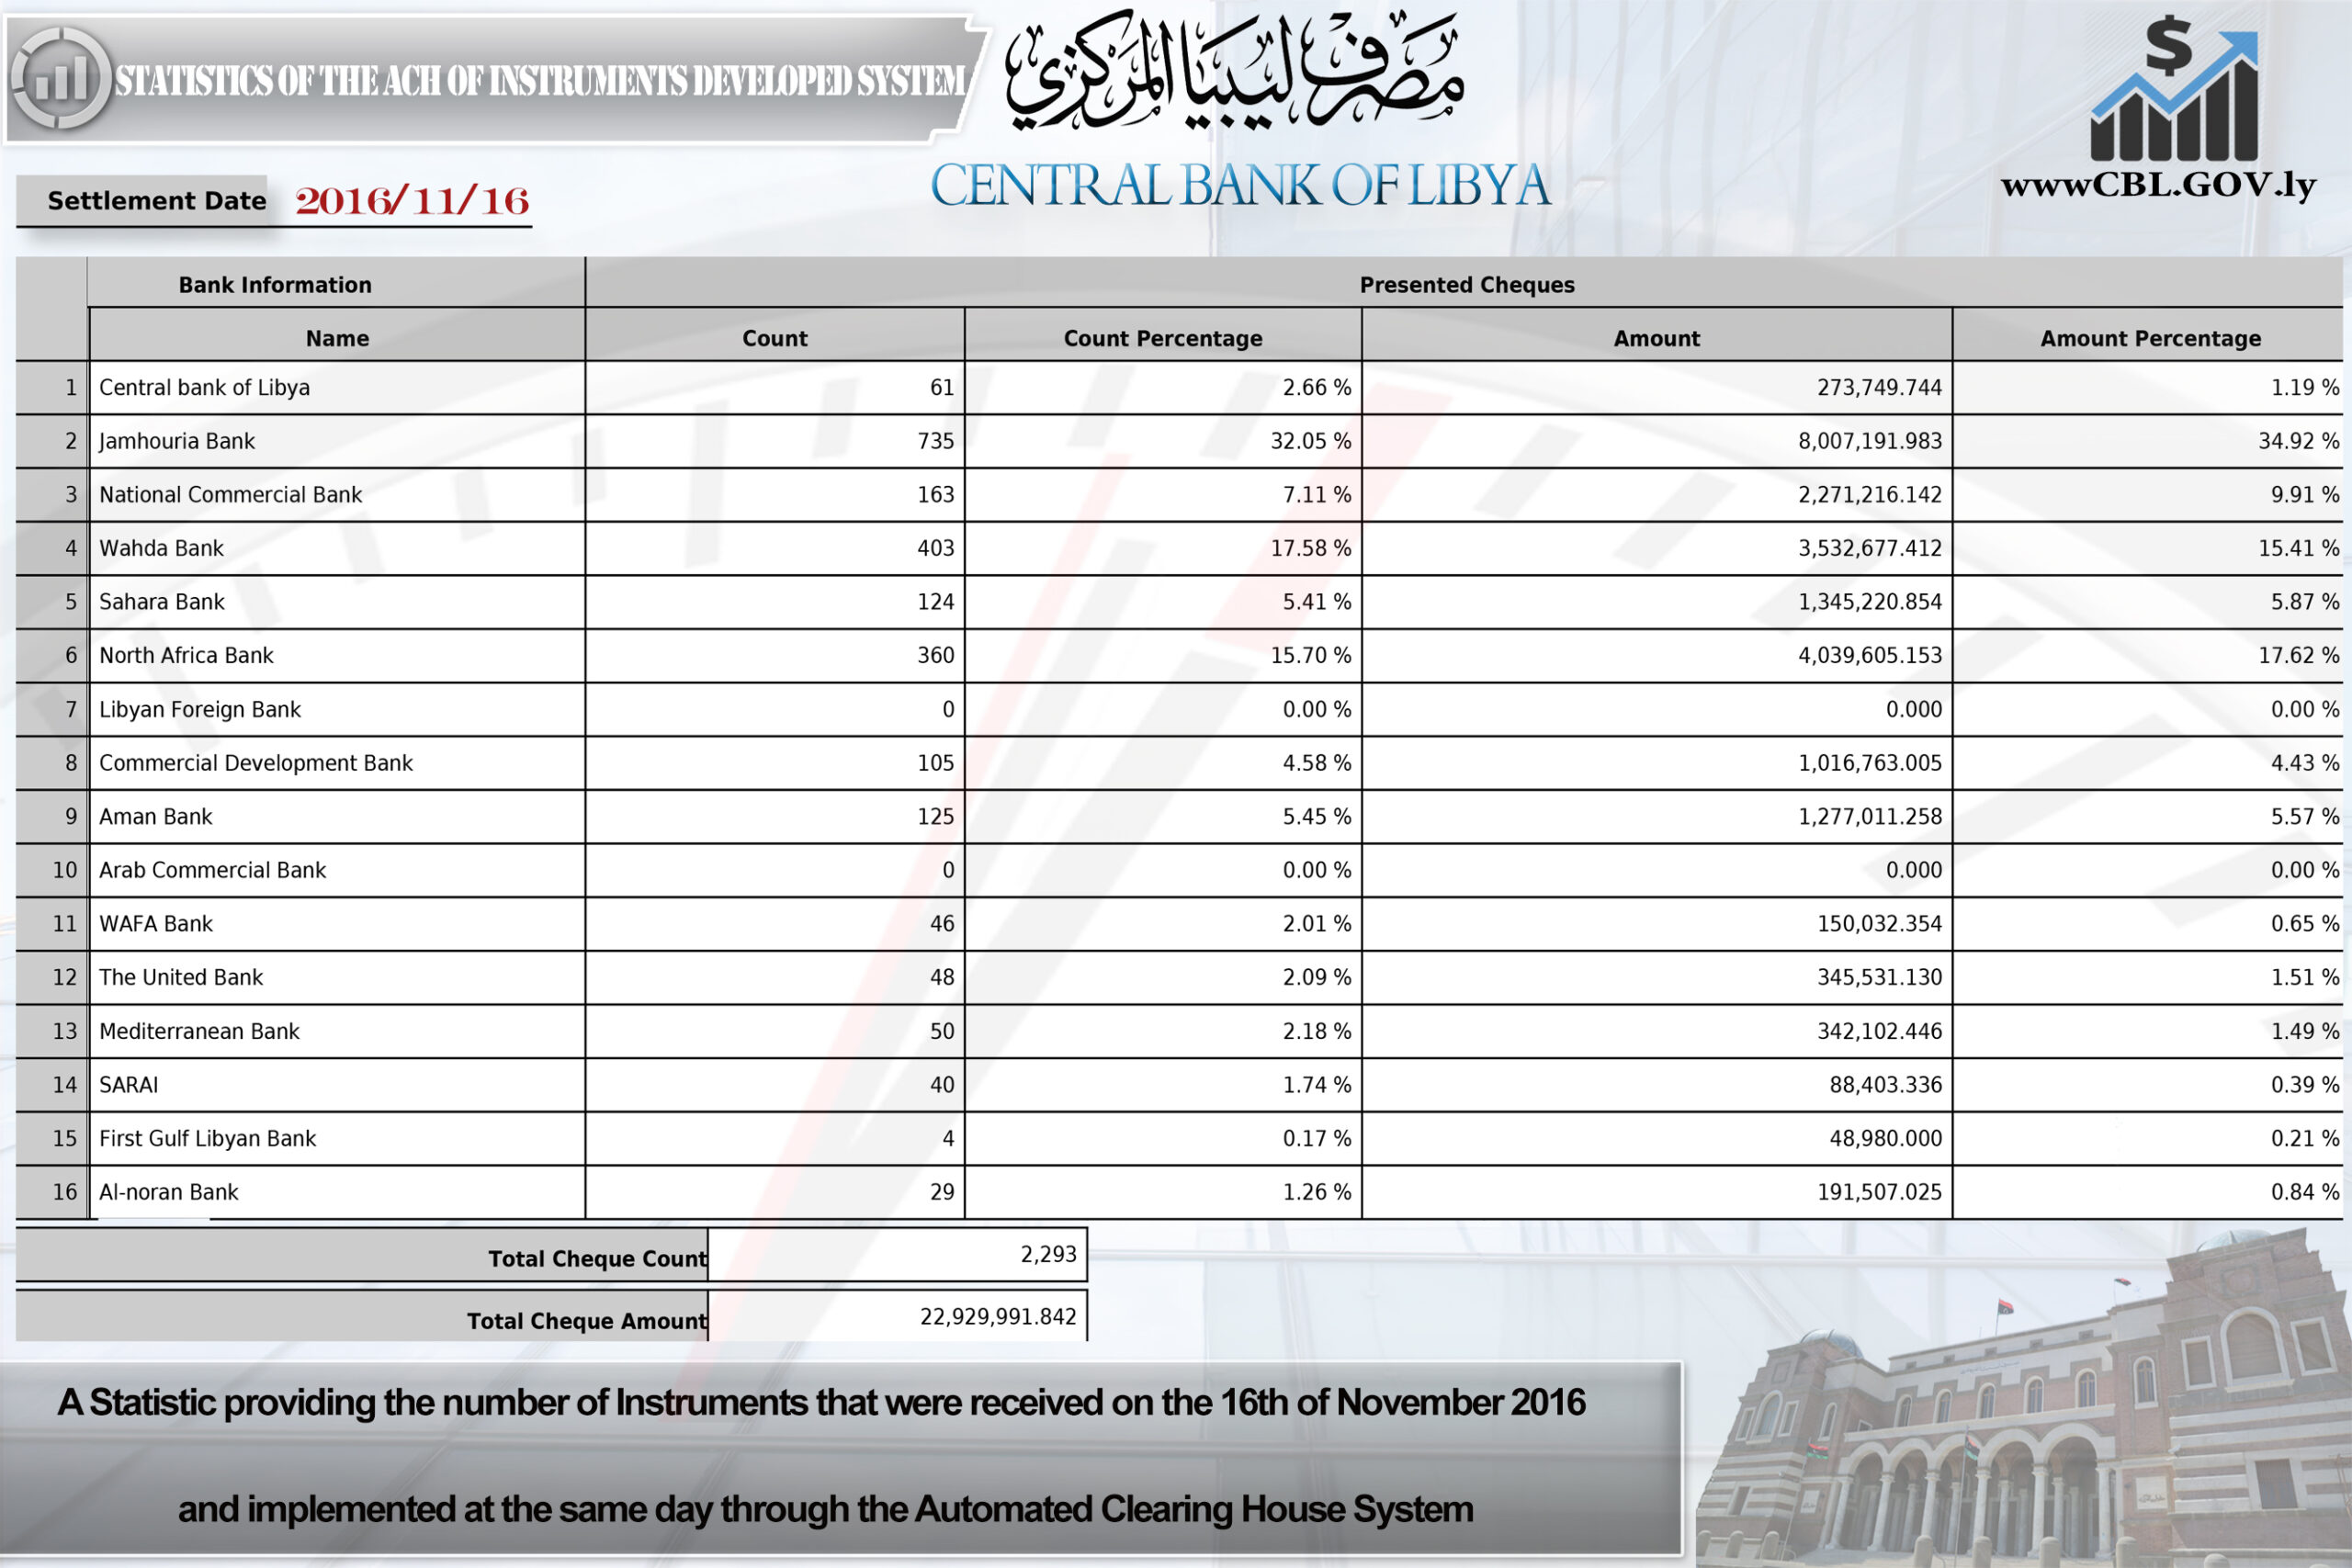Select The United Bank name cell
Image resolution: width=2352 pixels, height=1568 pixels.
337,978
